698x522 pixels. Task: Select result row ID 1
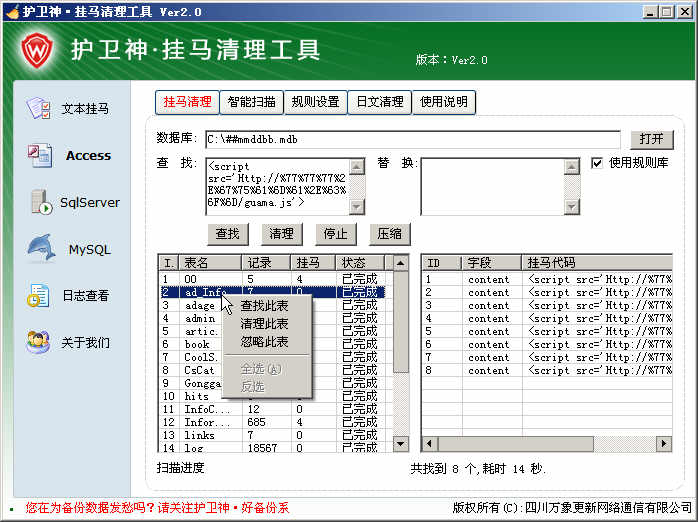coord(547,279)
